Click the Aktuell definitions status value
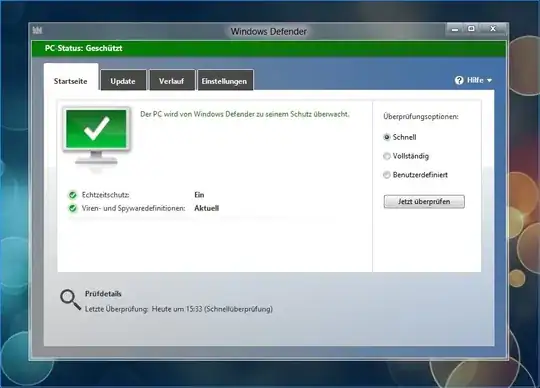This screenshot has width=540, height=388. pos(207,208)
